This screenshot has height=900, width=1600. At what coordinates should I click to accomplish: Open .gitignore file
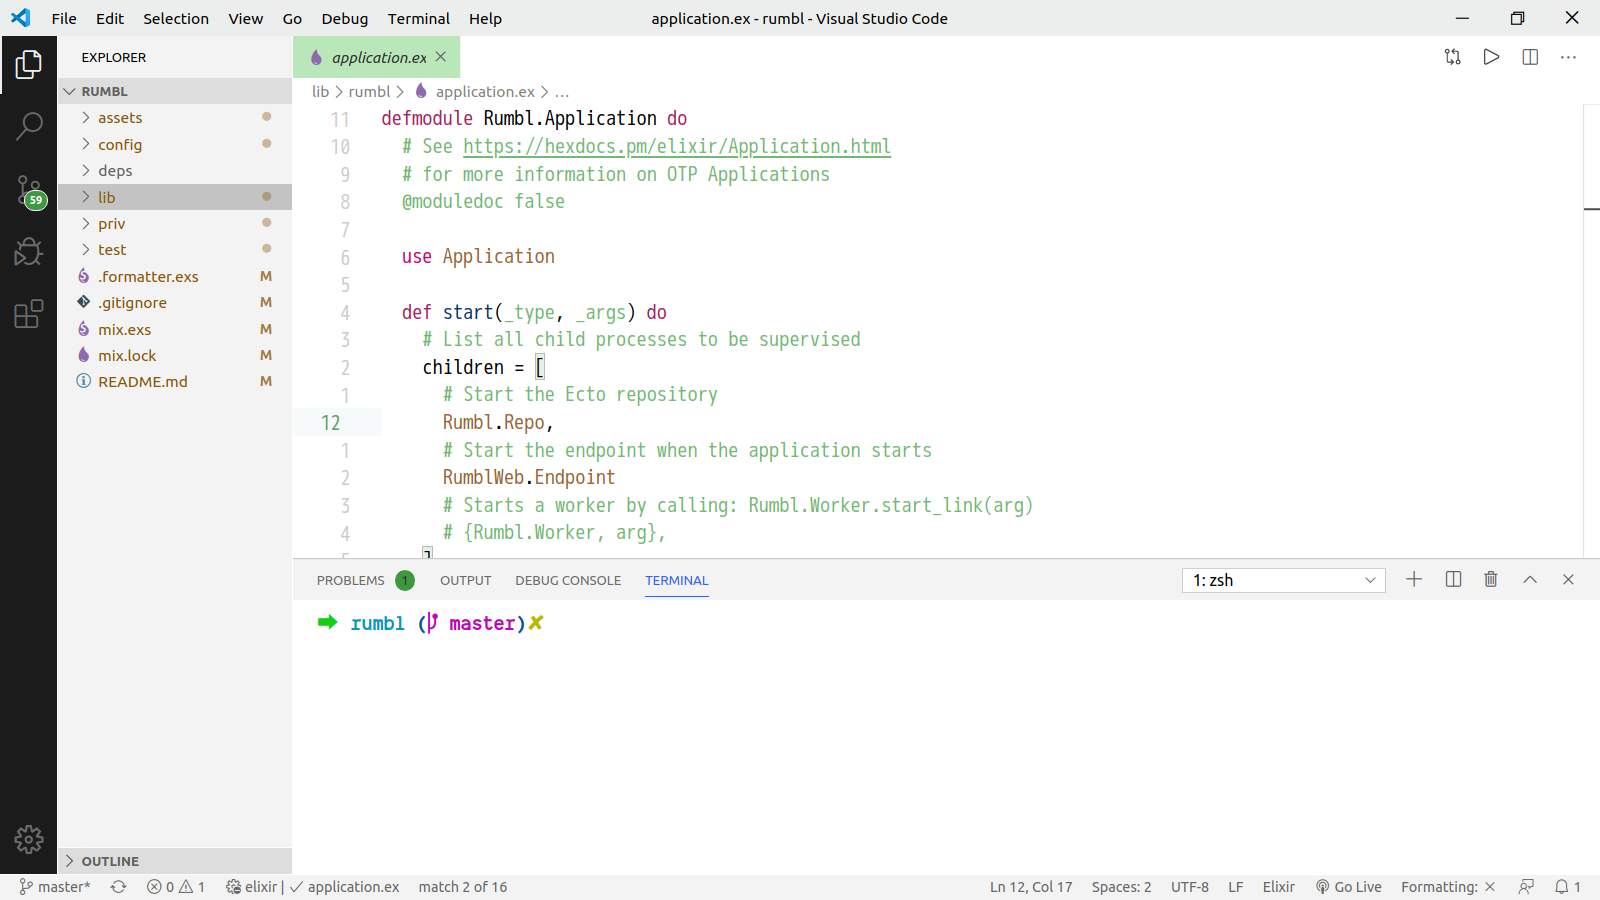tap(174, 303)
